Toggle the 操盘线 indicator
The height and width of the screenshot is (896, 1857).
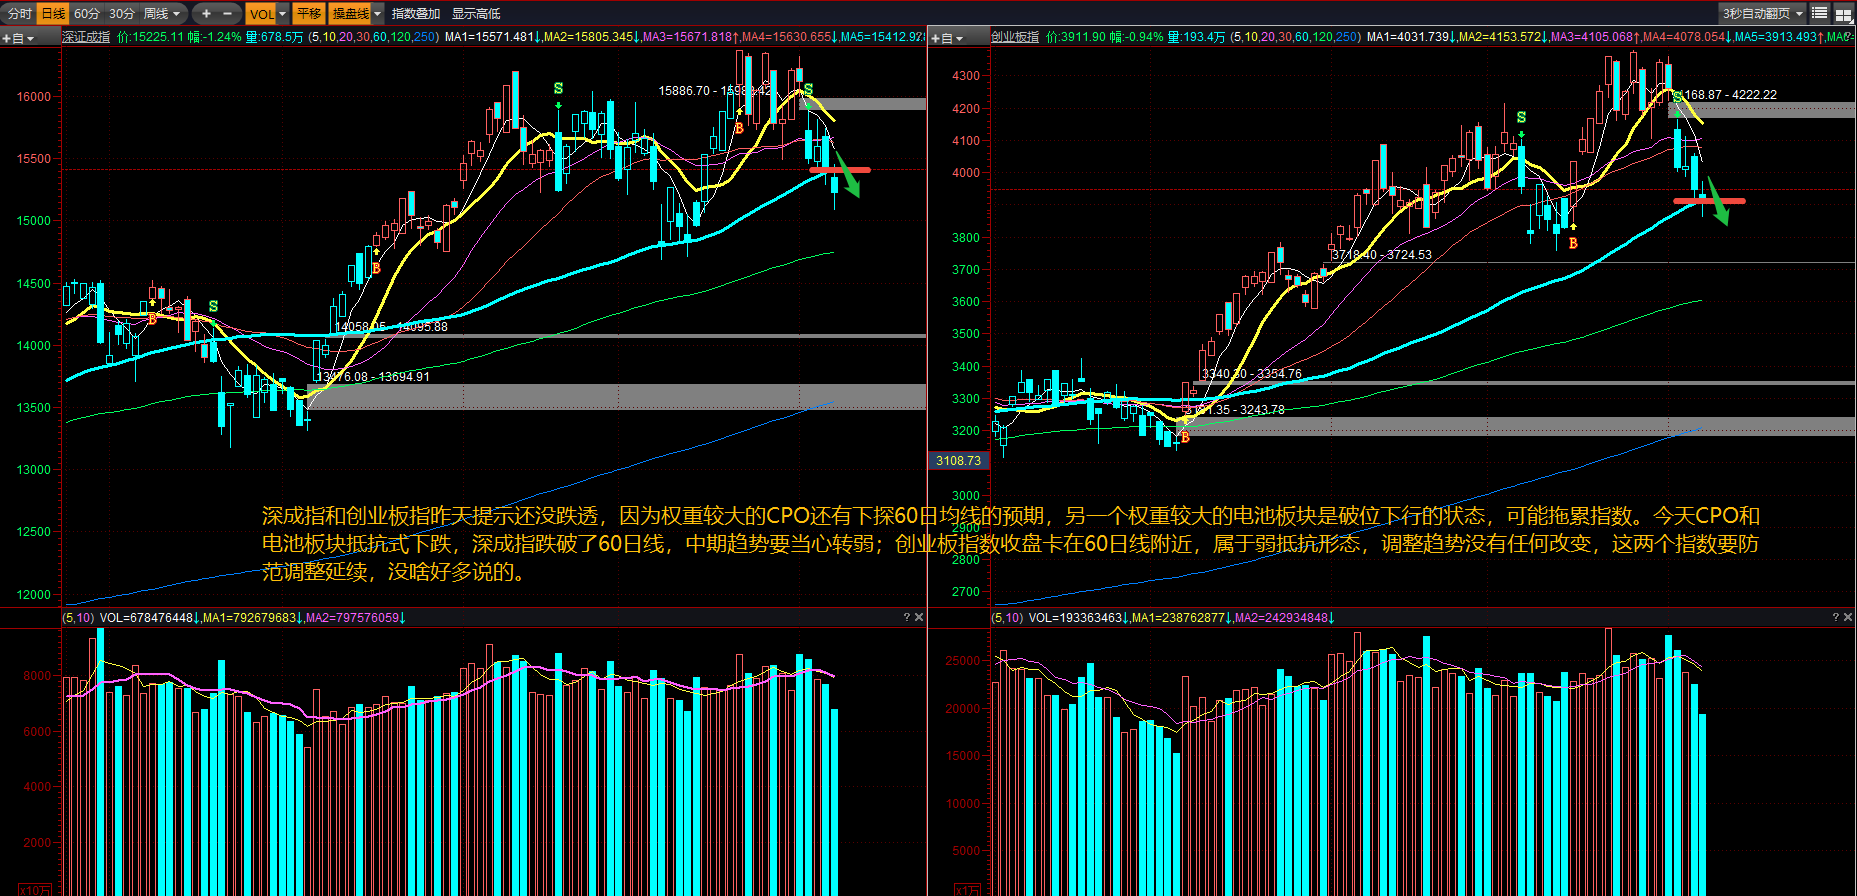pos(351,13)
